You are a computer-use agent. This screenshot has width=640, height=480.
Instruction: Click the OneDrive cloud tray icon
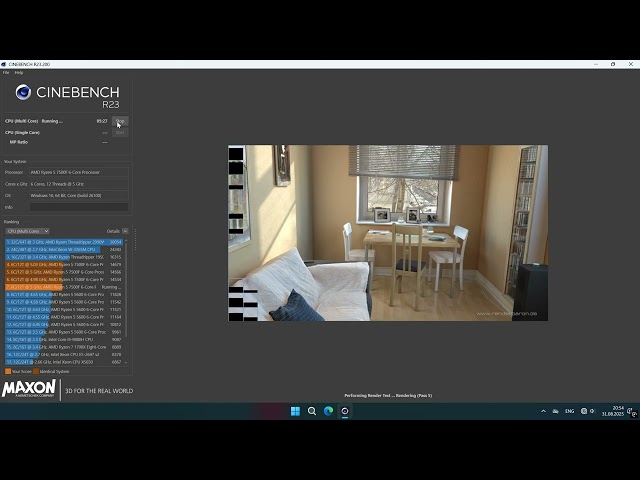pyautogui.click(x=556, y=411)
